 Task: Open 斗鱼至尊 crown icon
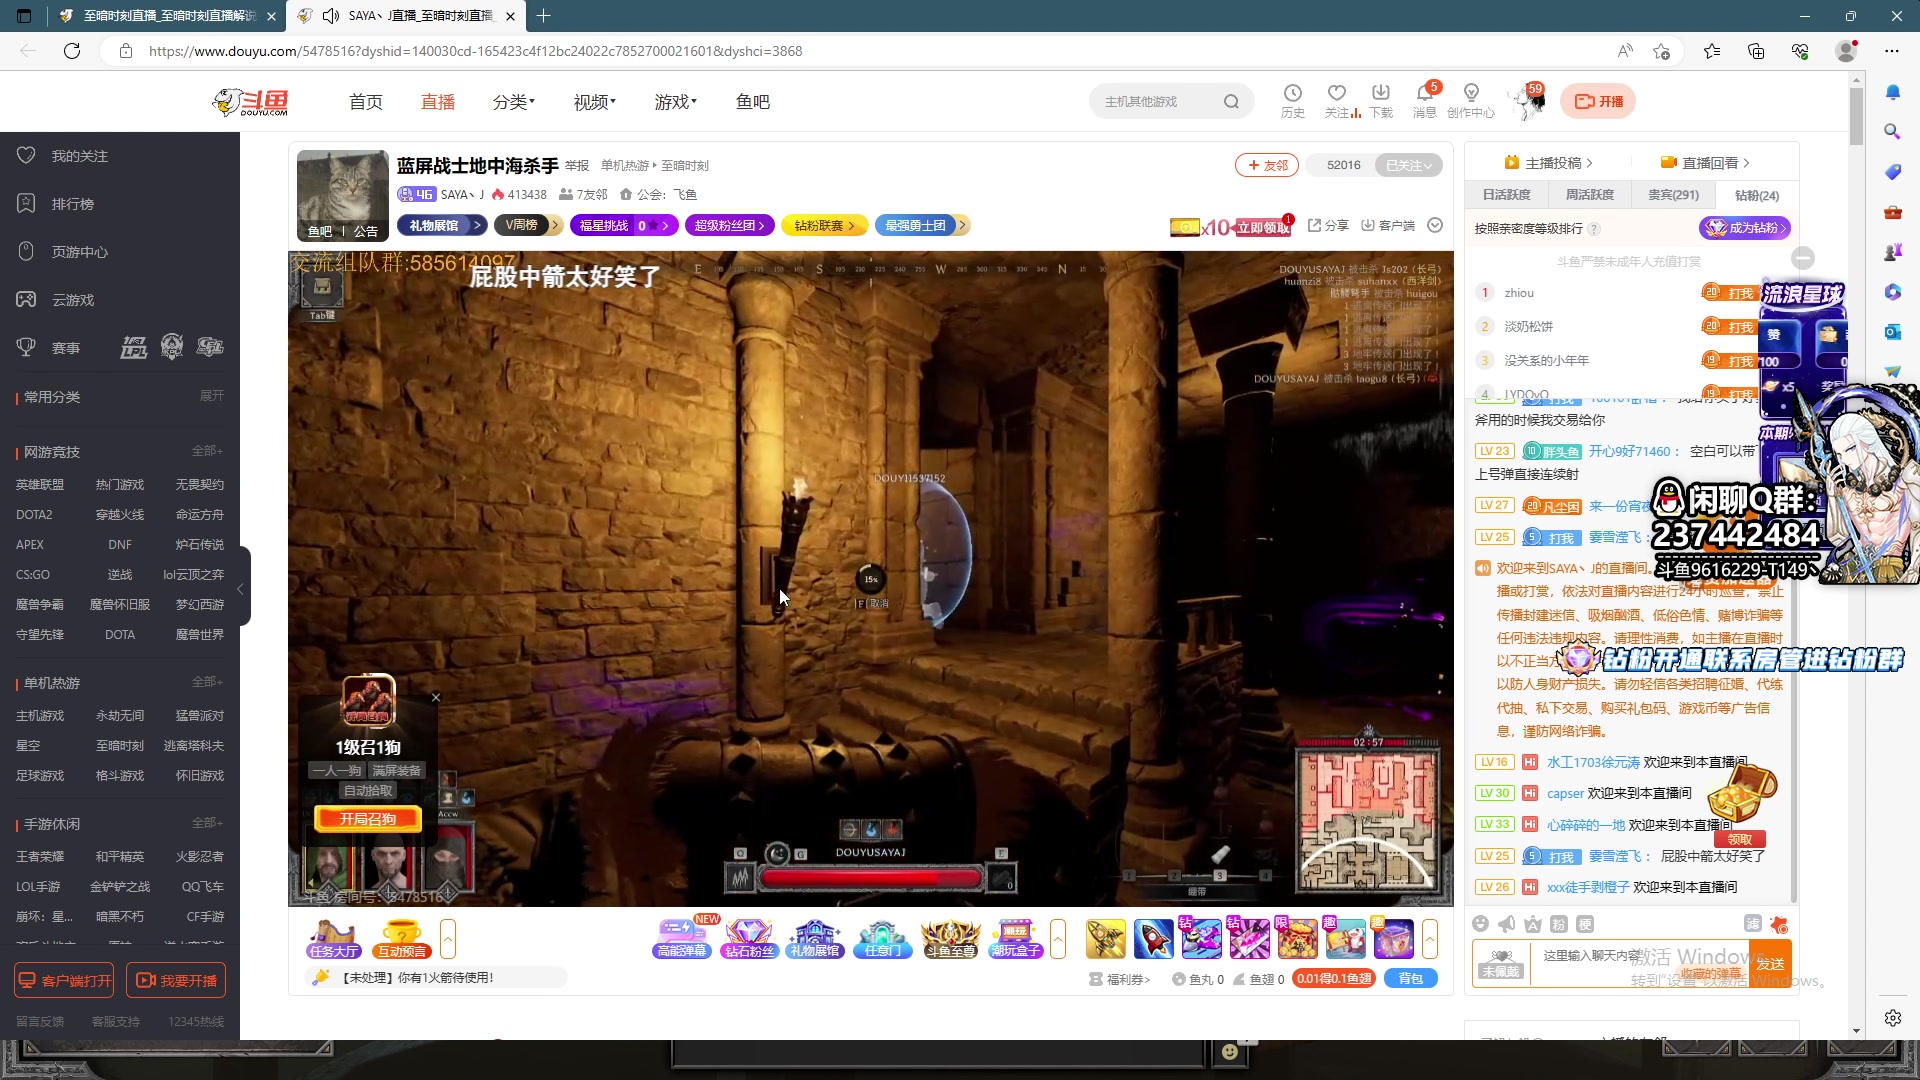[x=950, y=939]
